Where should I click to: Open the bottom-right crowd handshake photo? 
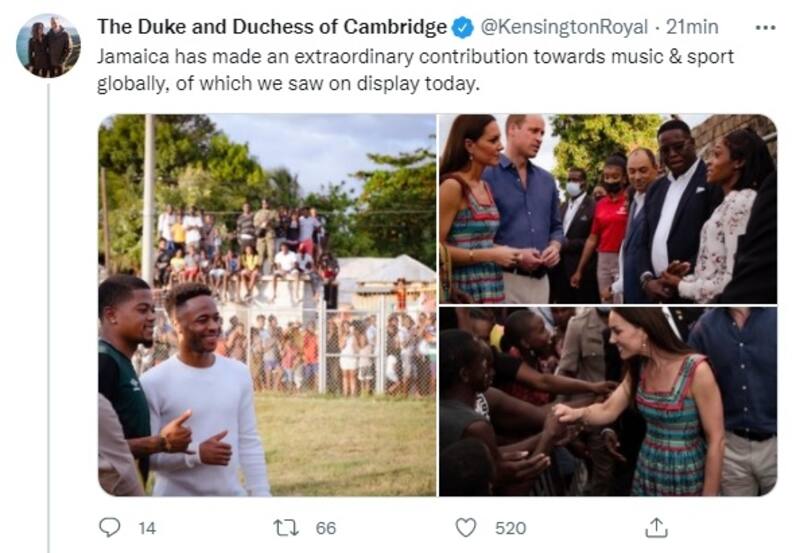(607, 401)
